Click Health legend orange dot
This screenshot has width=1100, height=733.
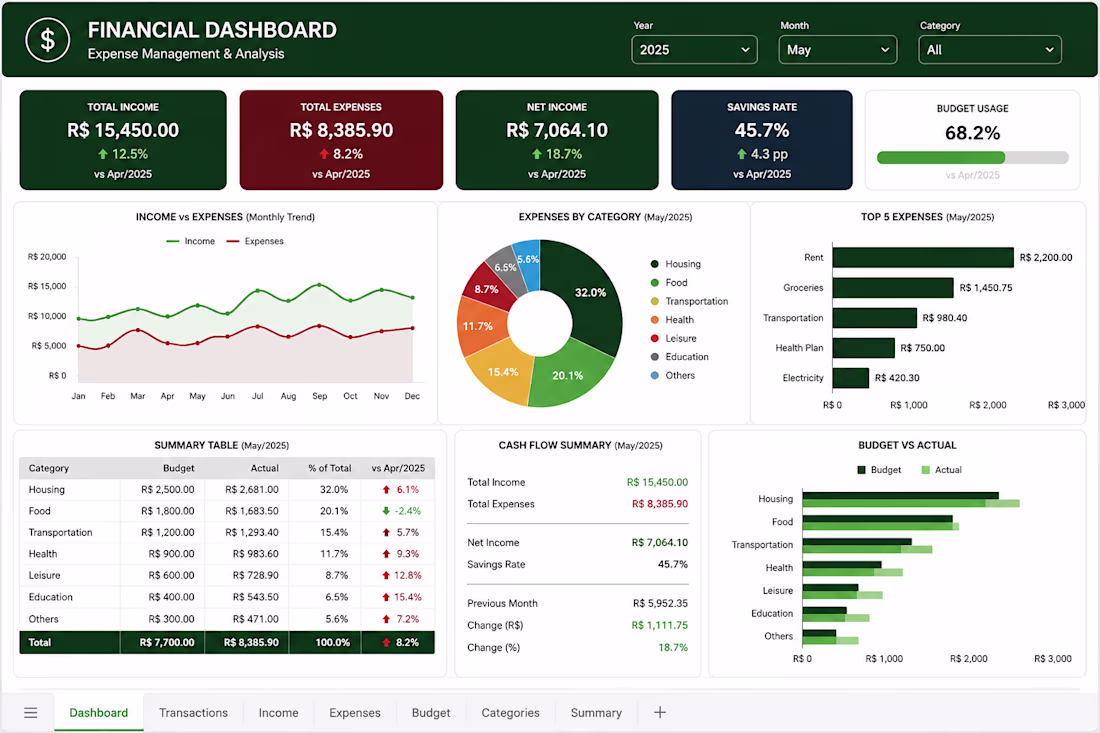[x=655, y=320]
